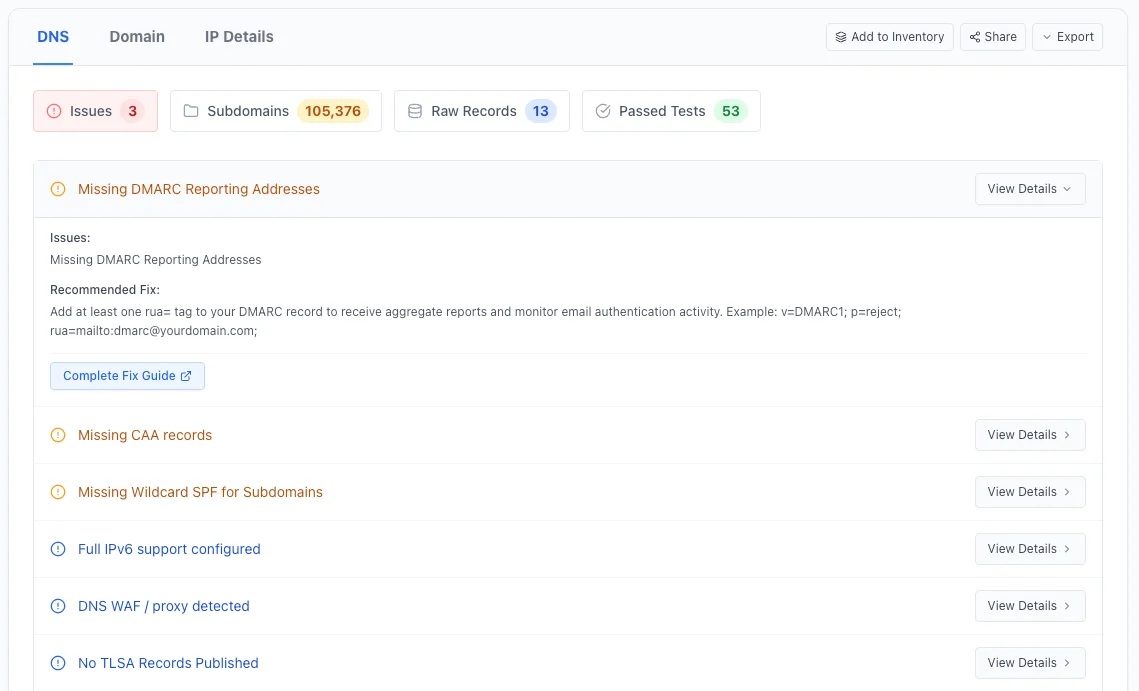This screenshot has width=1139, height=691.
Task: Click the No TLSA Records Published title
Action: tap(168, 663)
